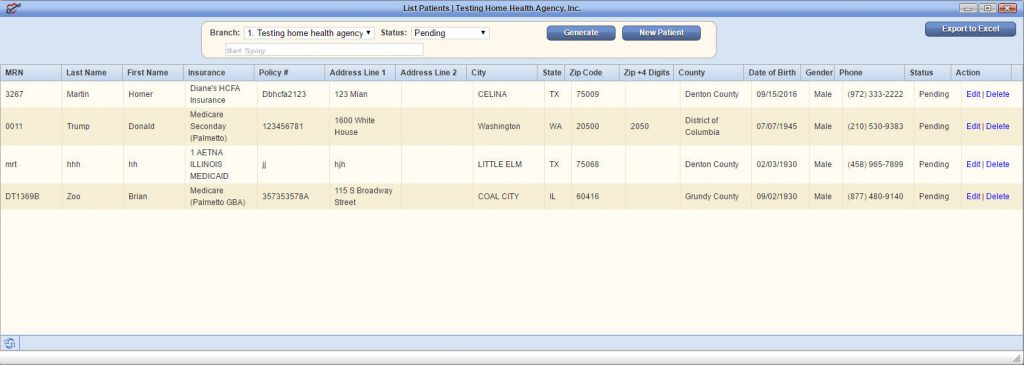Sort by the City column header
The image size is (1024, 365).
[x=502, y=72]
